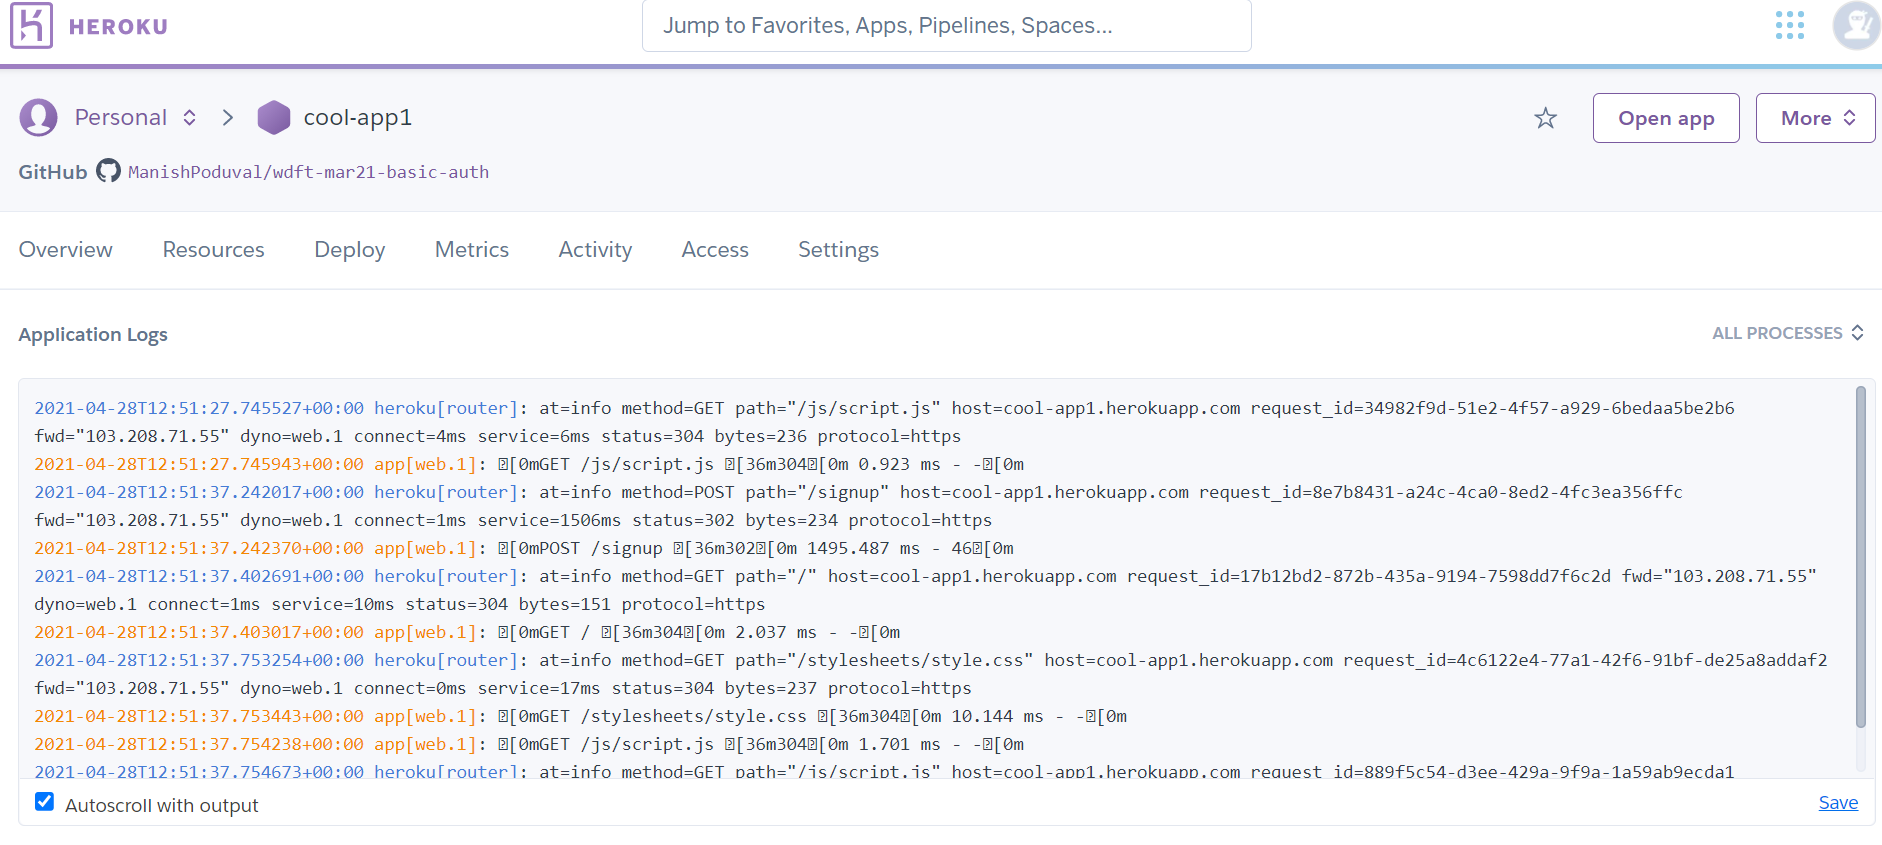Click router log timestamp 2021-04-28T12:51:27.745527
Viewport: 1882px width, 845px height.
tap(199, 408)
